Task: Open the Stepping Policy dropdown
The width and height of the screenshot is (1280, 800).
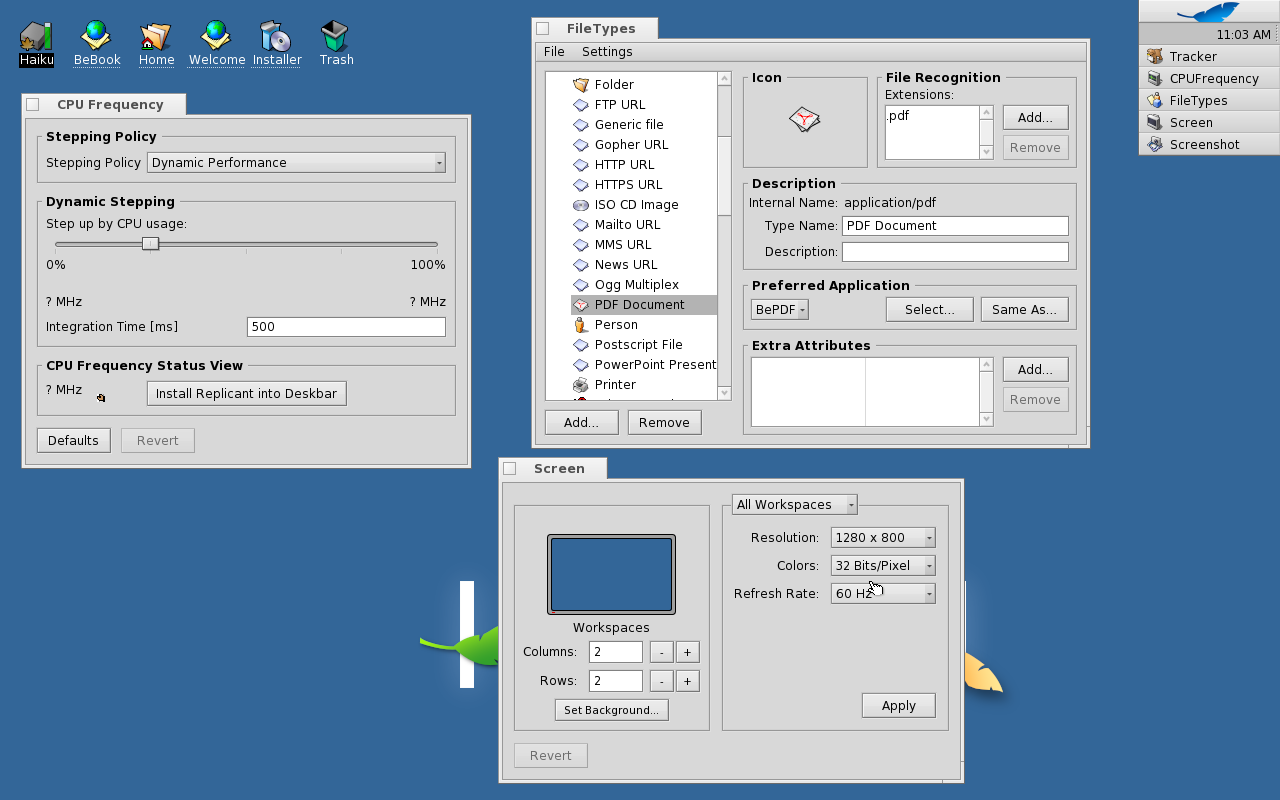Action: click(296, 163)
